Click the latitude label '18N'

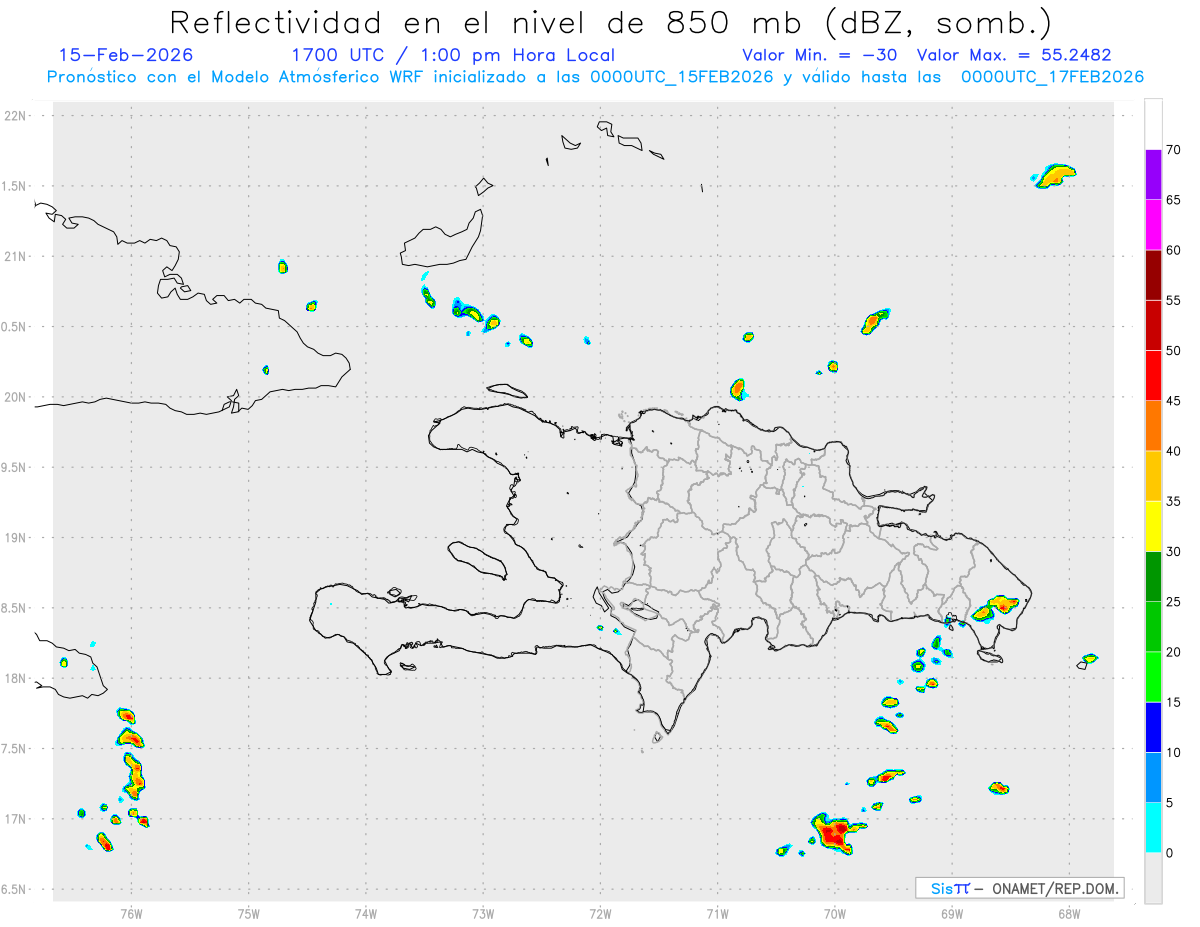(x=17, y=679)
